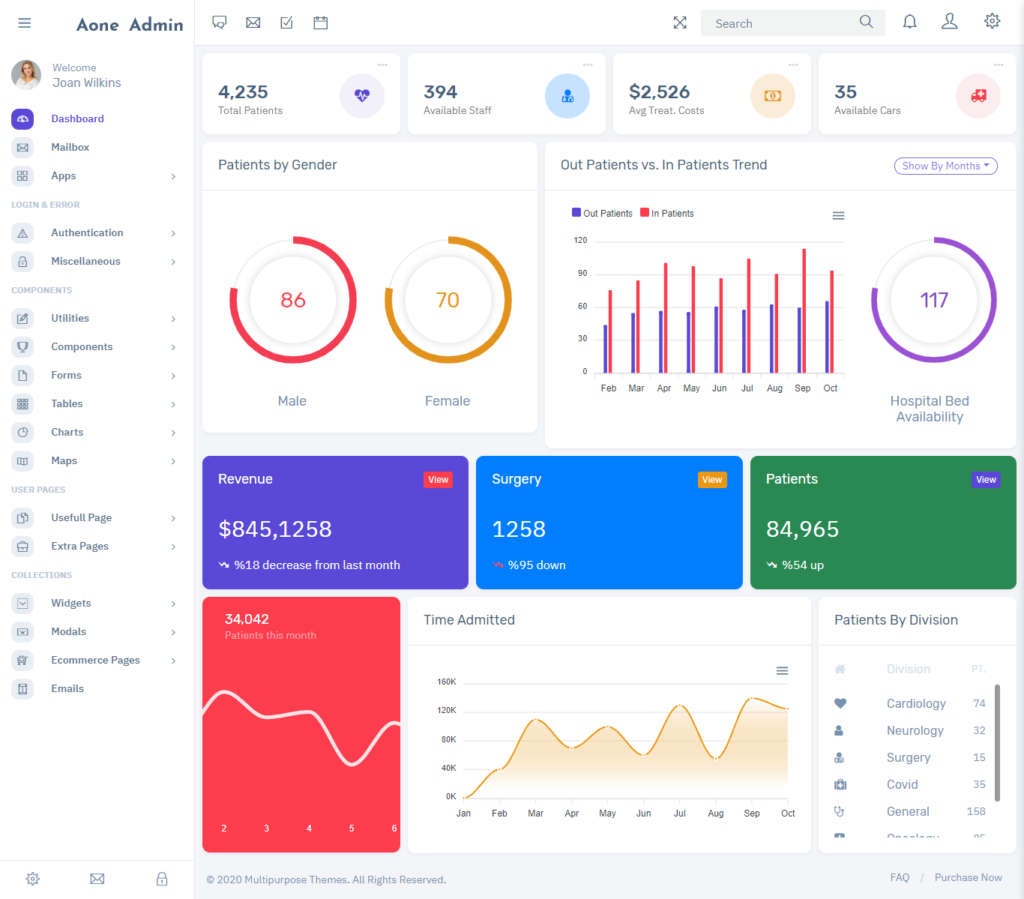Open the settings gear in the top-right corner
Viewport: 1024px width, 899px height.
tap(991, 21)
